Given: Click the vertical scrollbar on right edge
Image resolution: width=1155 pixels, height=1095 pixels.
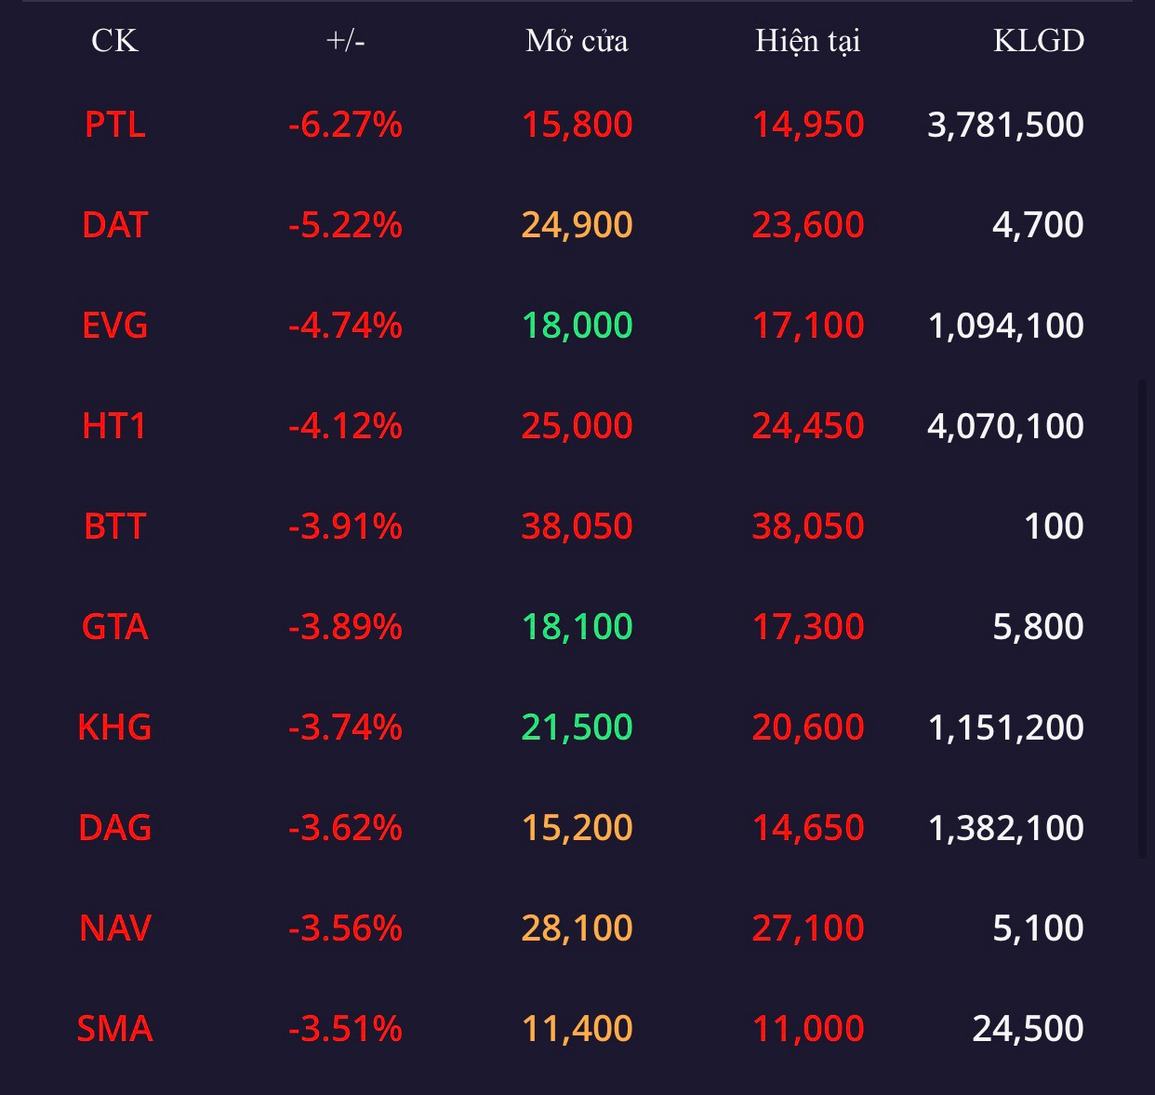Looking at the screenshot, I should 1142,618.
